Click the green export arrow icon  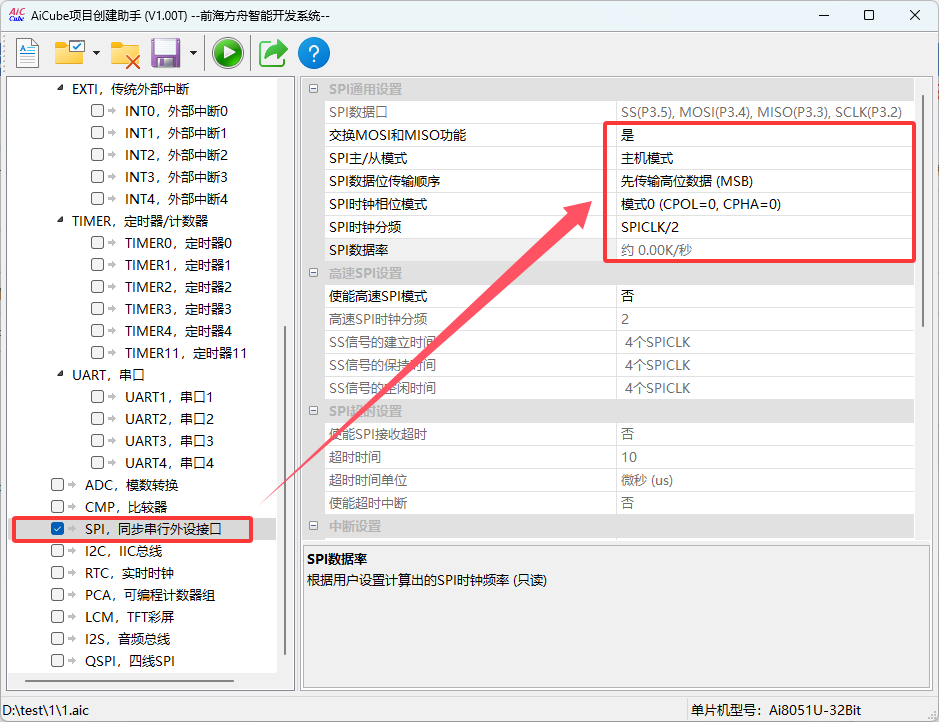pos(273,53)
